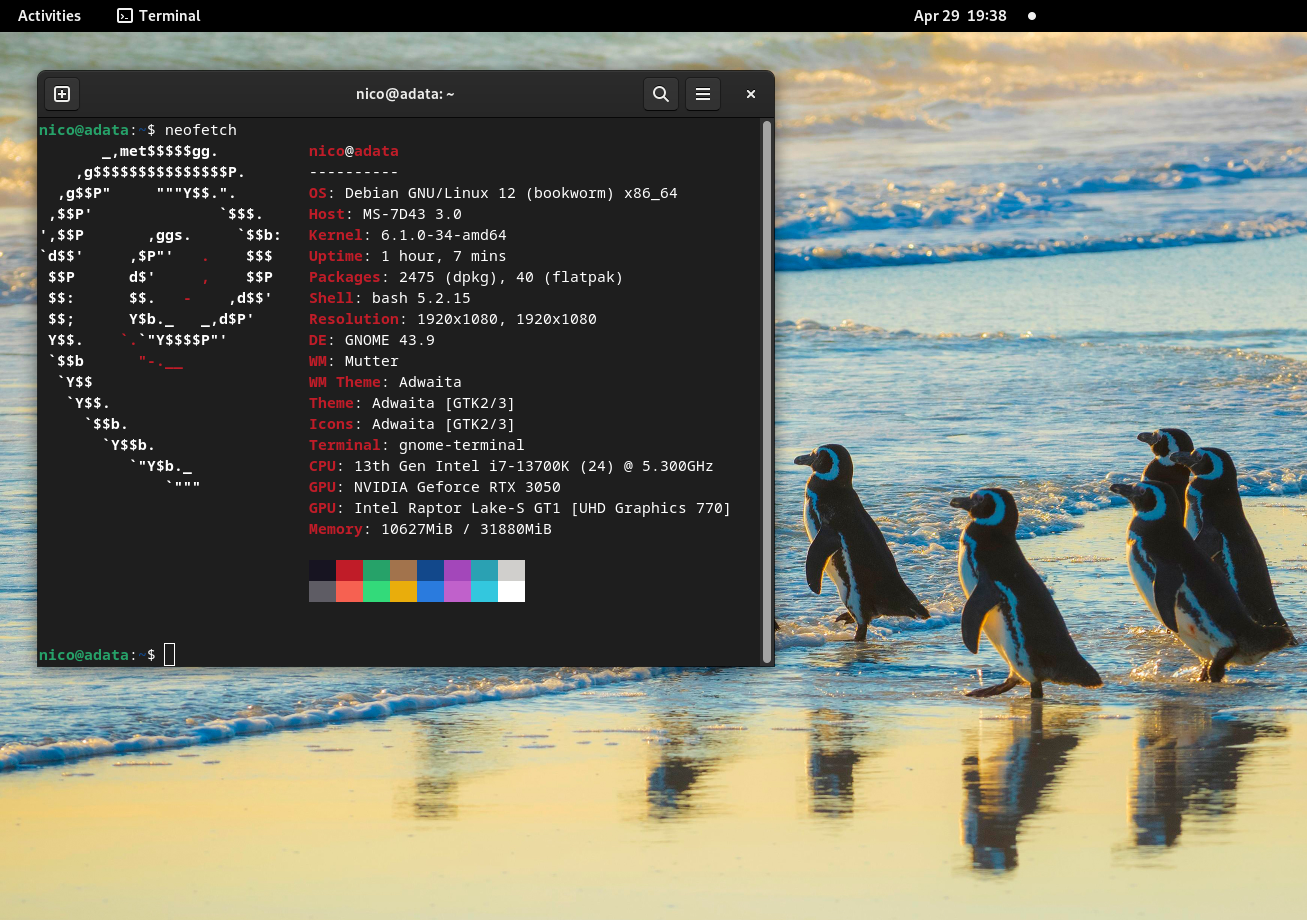Click the Terminal icon in the top bar
The height and width of the screenshot is (920, 1307).
pos(125,16)
